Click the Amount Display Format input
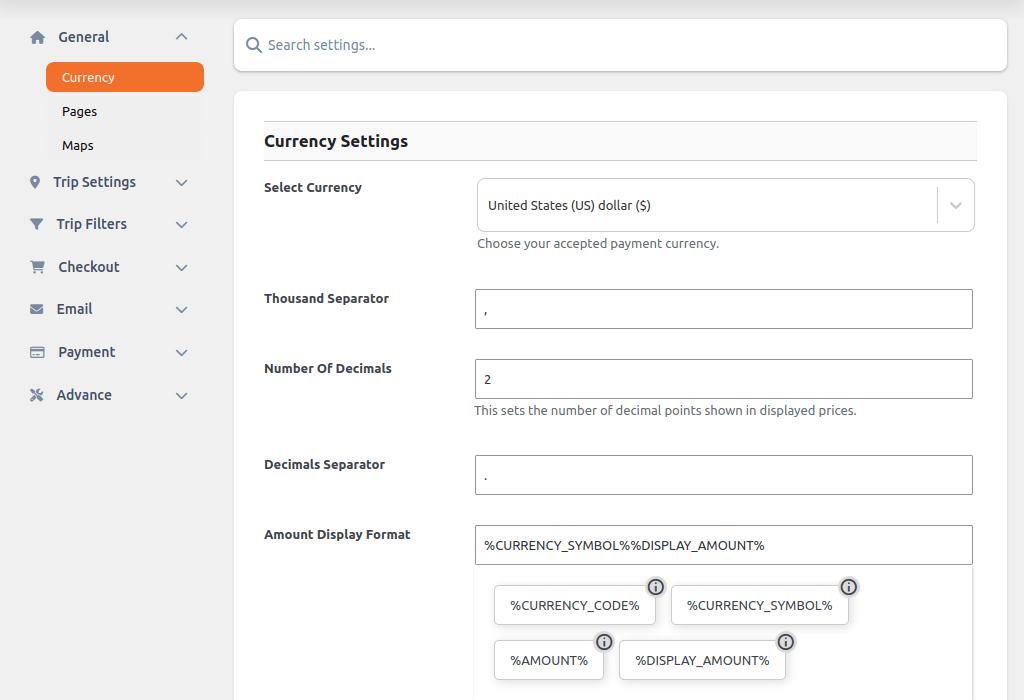Viewport: 1024px width, 700px height. 724,545
